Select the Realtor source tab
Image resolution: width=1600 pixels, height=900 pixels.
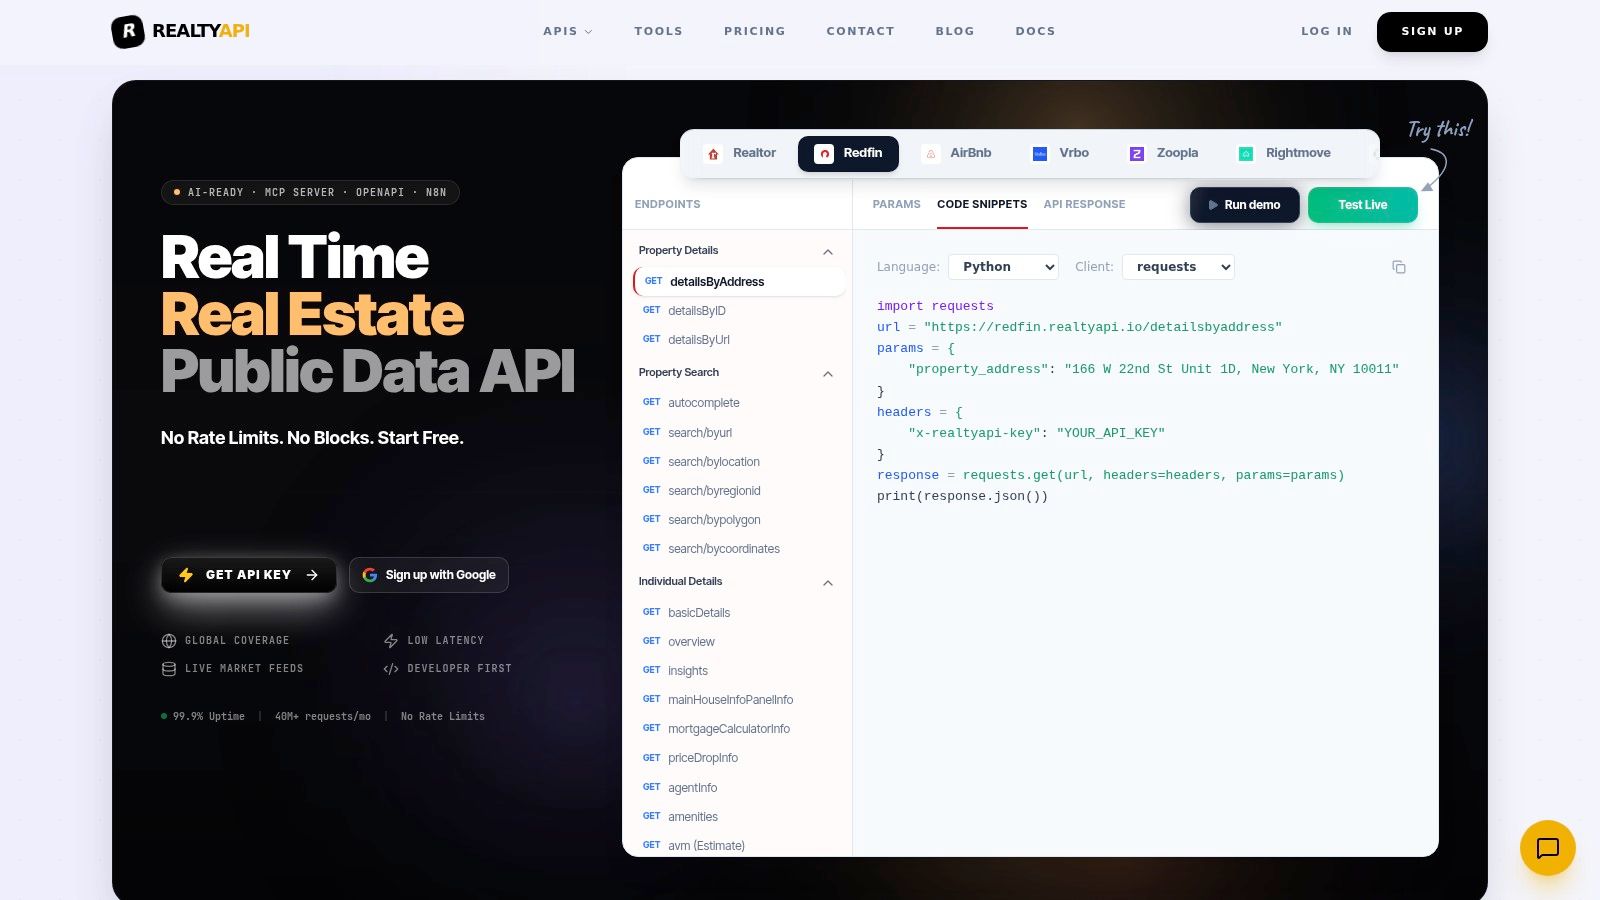pos(741,153)
